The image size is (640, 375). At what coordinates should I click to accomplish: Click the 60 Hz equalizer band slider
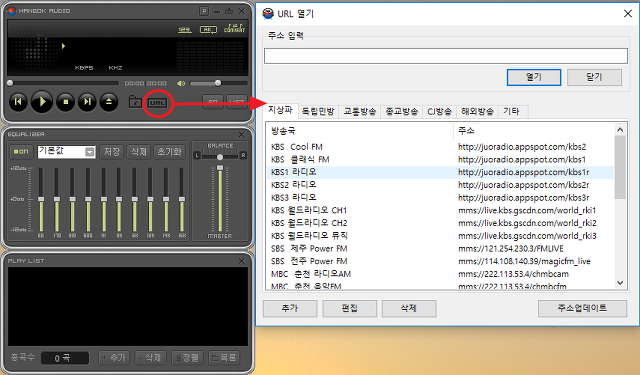point(41,199)
